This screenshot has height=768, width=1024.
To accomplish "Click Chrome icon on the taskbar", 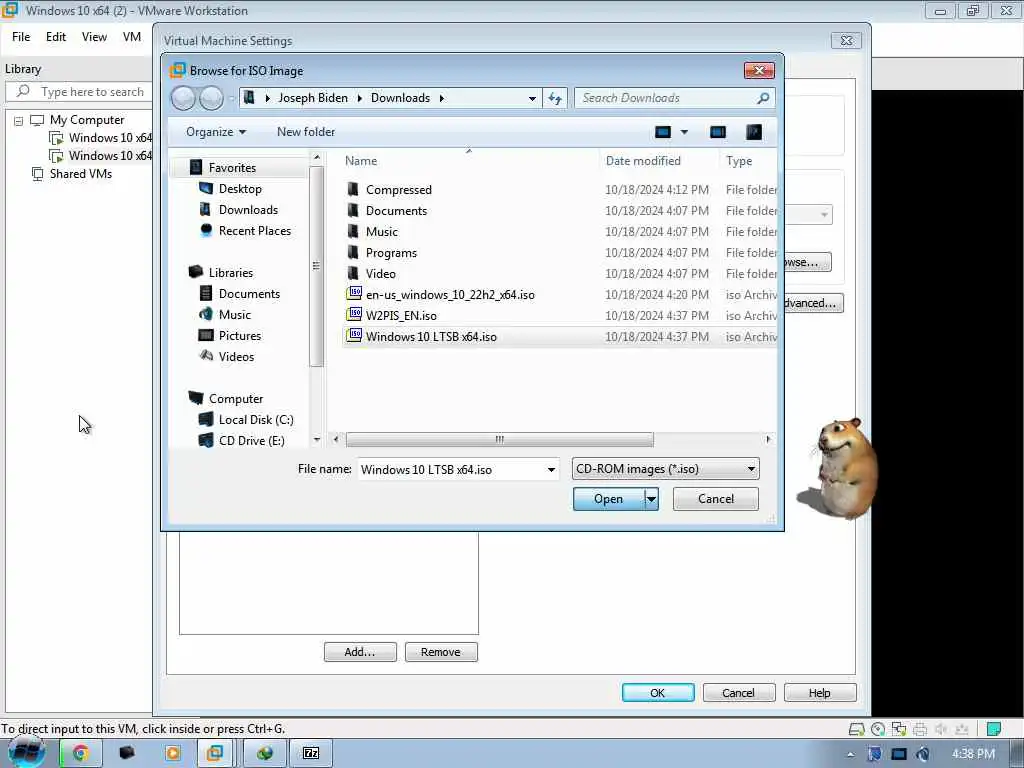I will (x=80, y=753).
